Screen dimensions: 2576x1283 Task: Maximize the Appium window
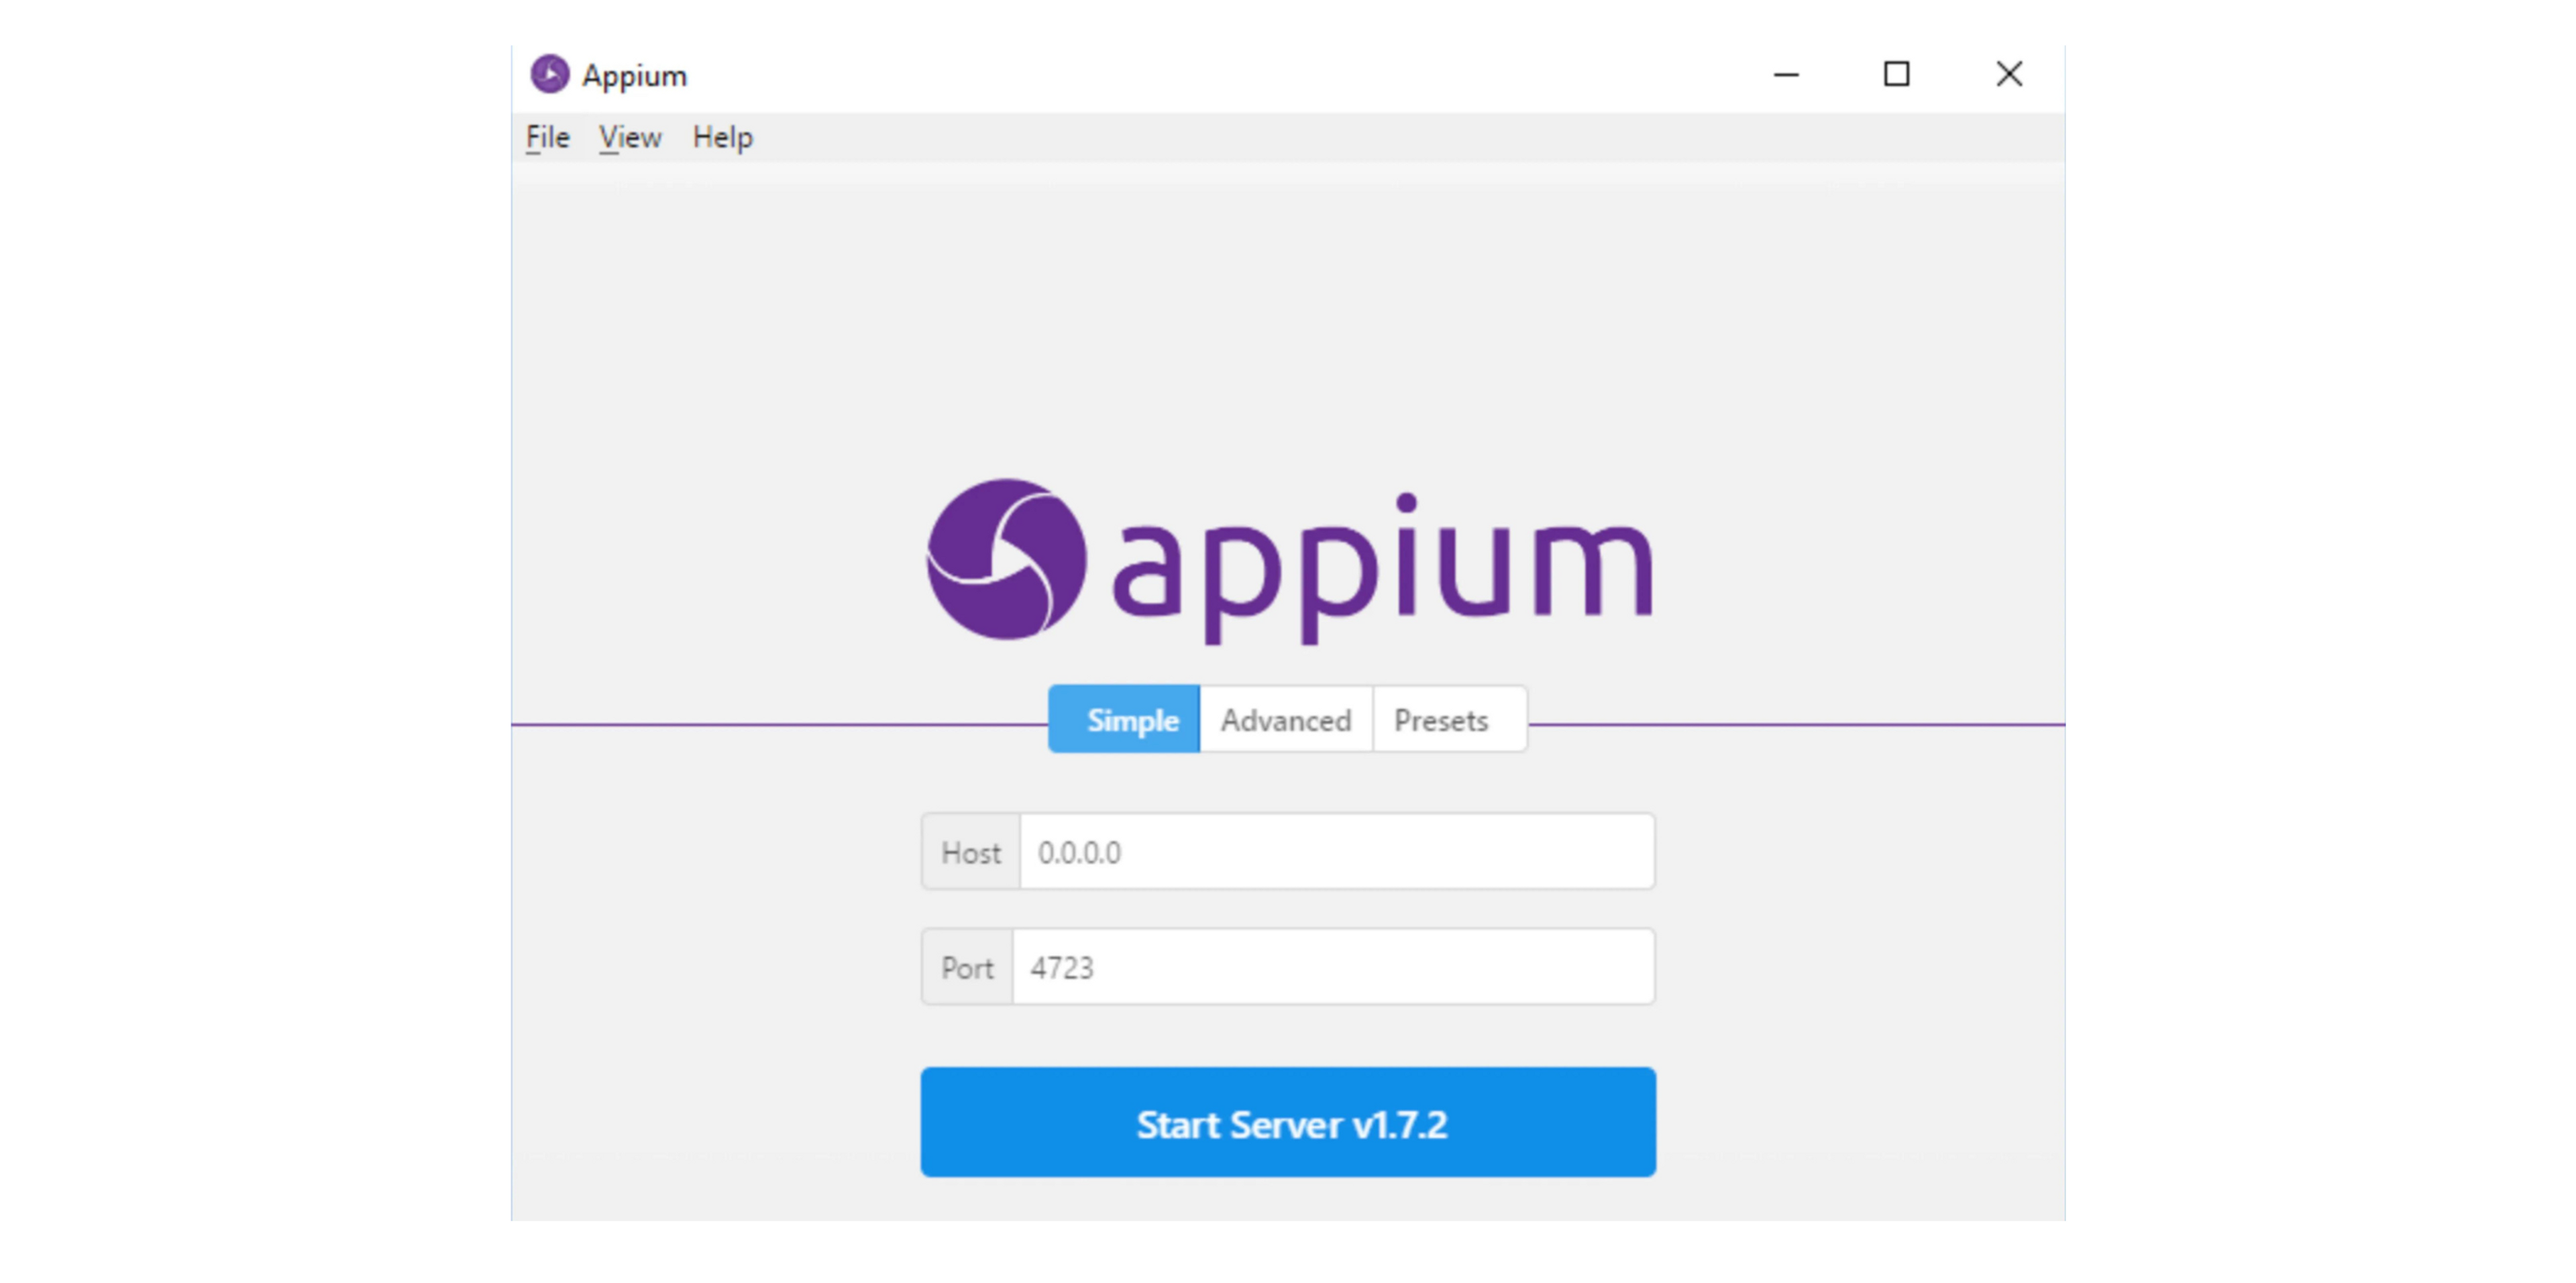click(1896, 74)
